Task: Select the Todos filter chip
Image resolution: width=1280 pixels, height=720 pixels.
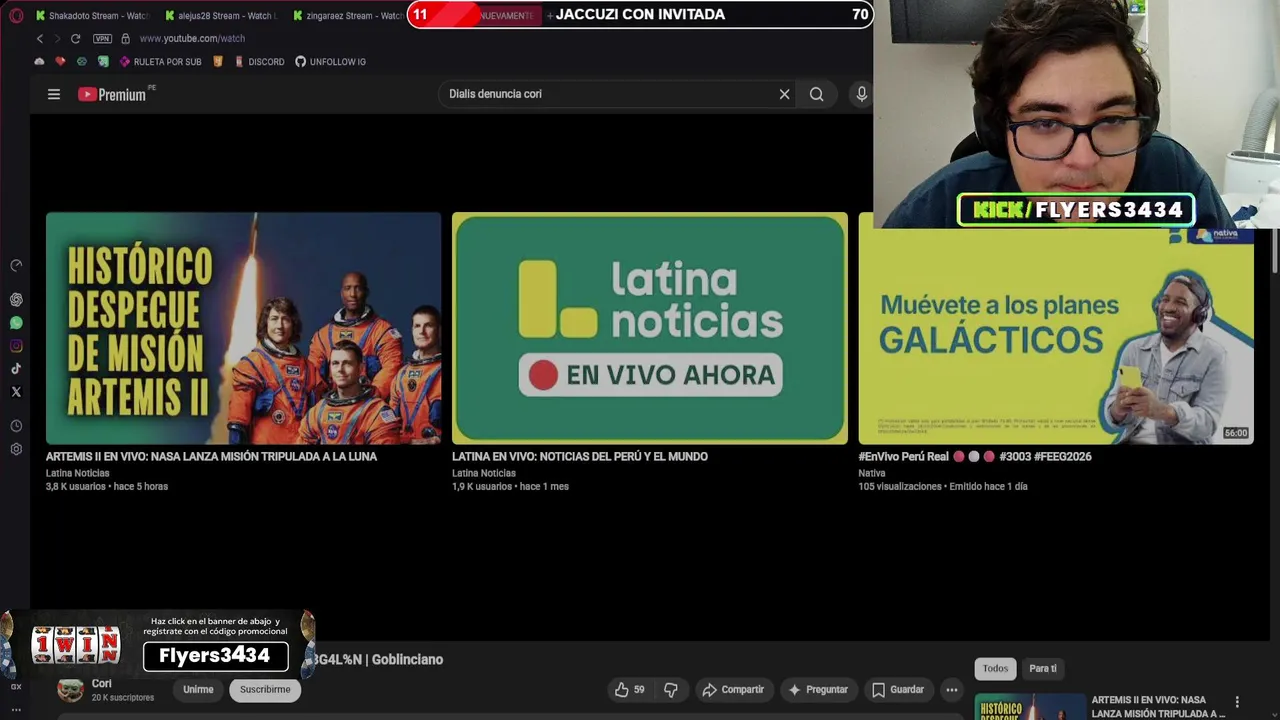Action: point(995,668)
